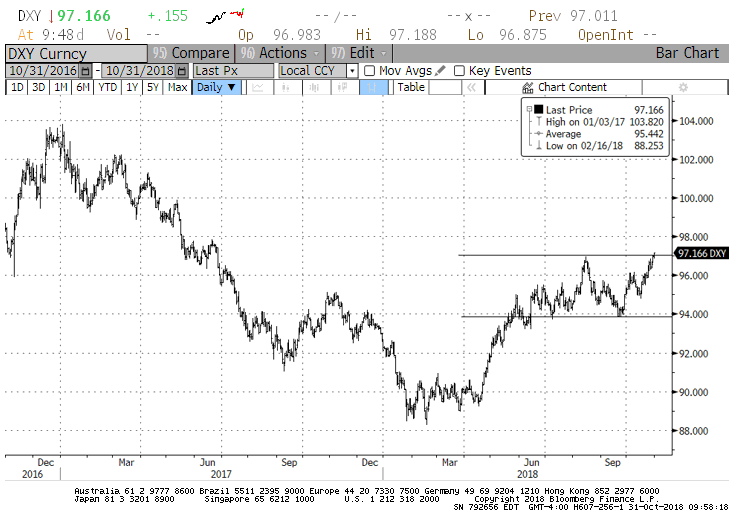Image resolution: width=736 pixels, height=530 pixels.
Task: Edit the end date 10/31/2018 field
Action: (x=140, y=71)
